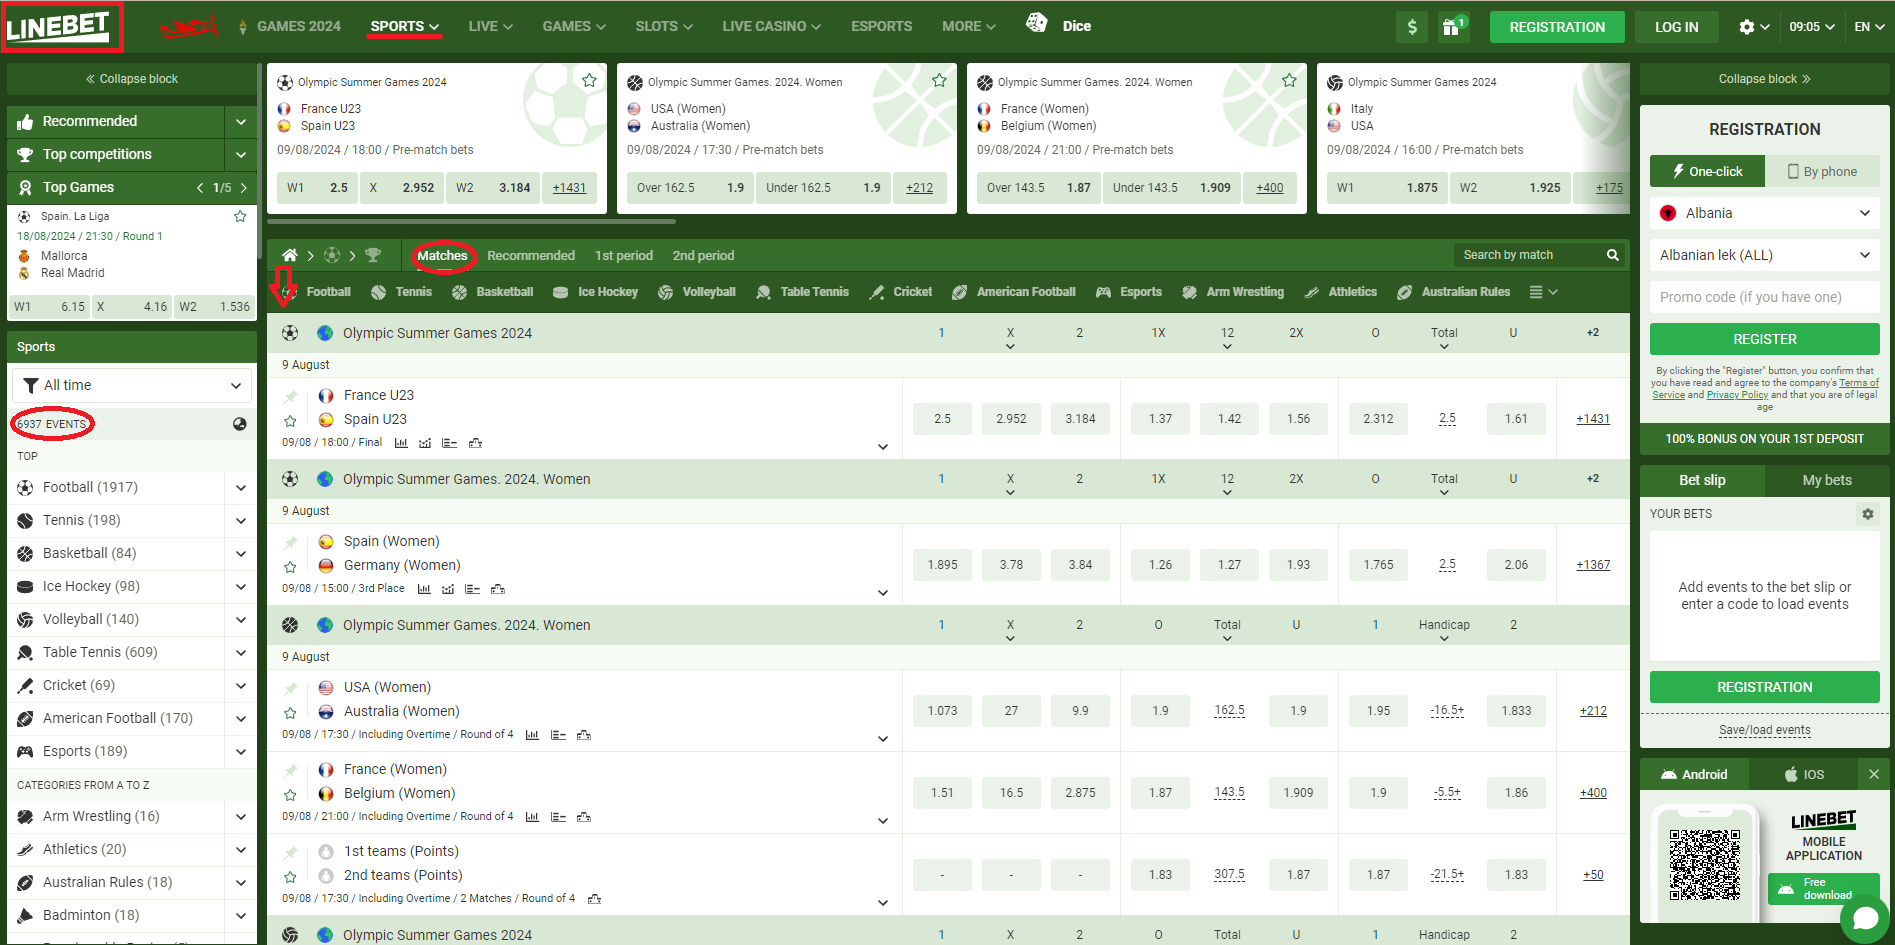The image size is (1895, 945).
Task: Open the ESPORTS menu item
Action: tap(881, 26)
